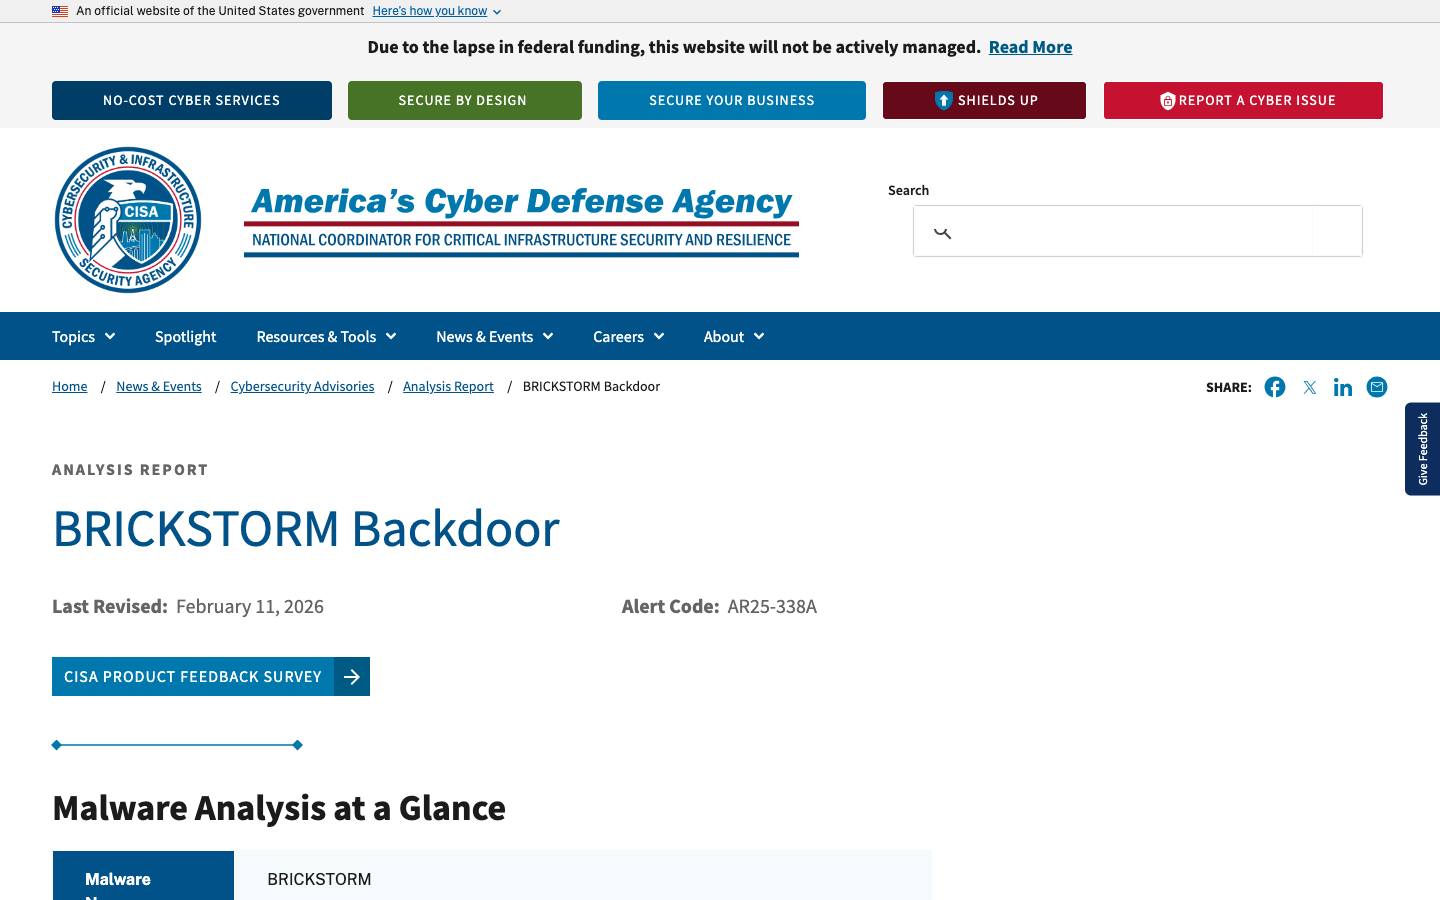The height and width of the screenshot is (900, 1440).
Task: Share the report on X
Action: pyautogui.click(x=1309, y=387)
